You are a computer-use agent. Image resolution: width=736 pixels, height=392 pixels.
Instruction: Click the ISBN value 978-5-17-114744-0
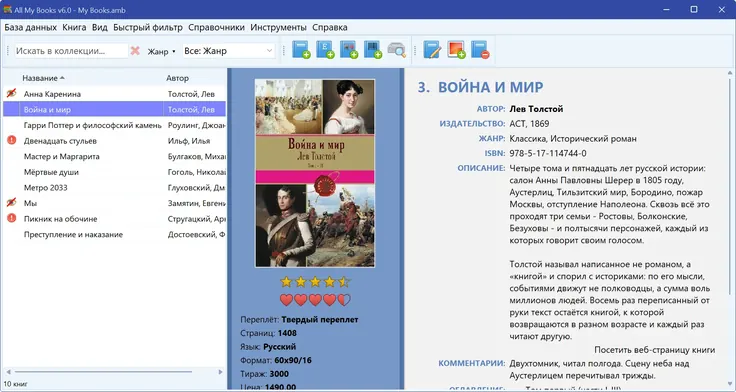[548, 153]
